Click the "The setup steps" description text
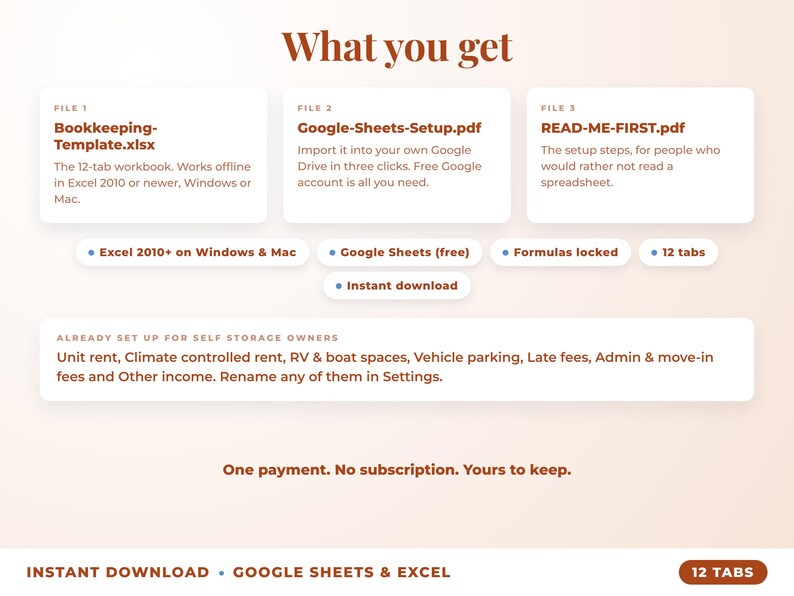Viewport: 794px width, 596px height. coord(630,166)
